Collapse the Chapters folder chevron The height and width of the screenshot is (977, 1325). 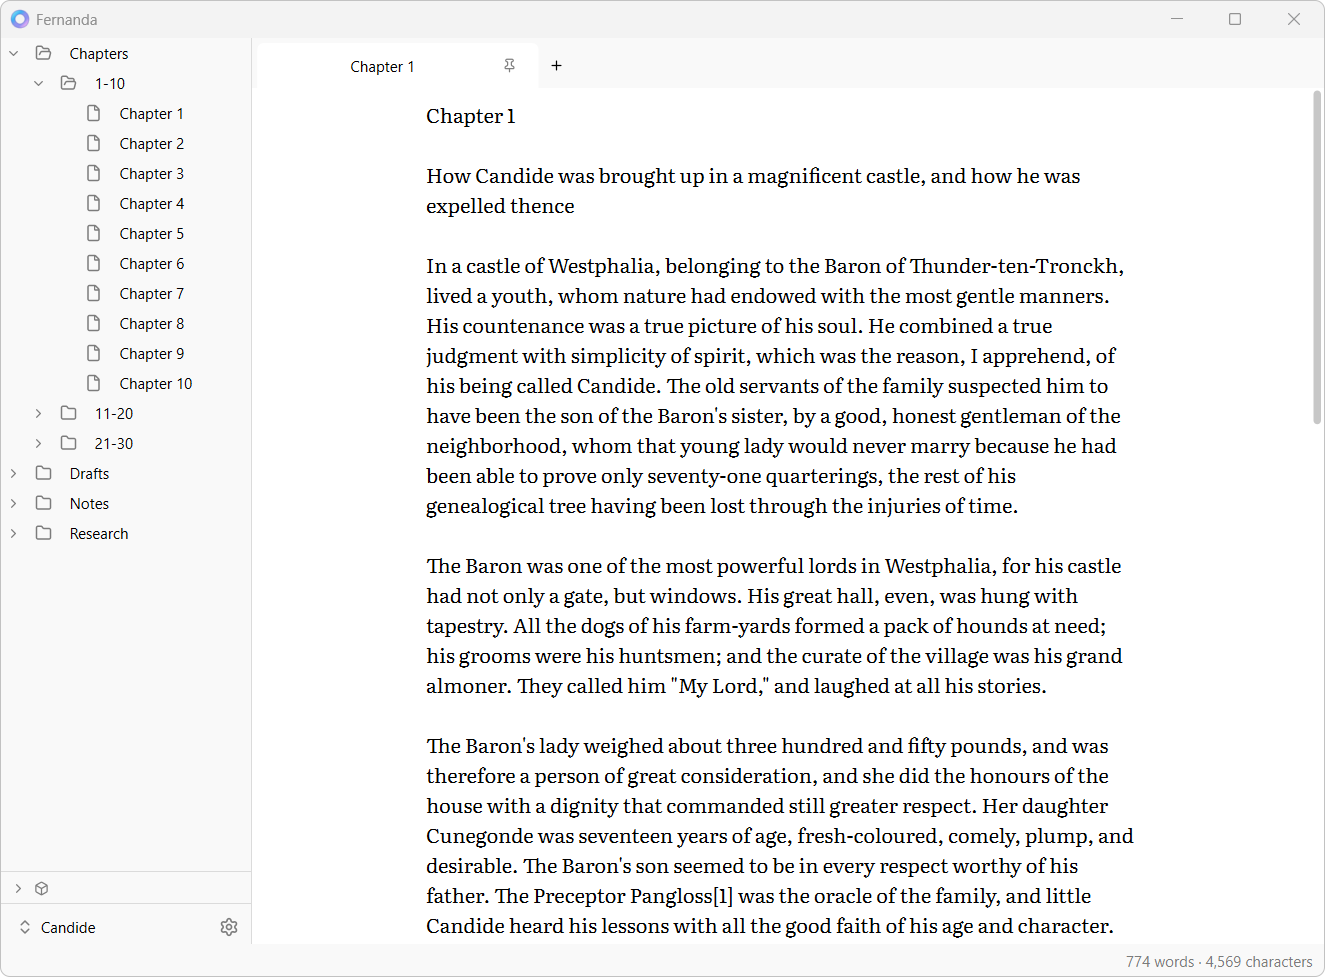point(14,53)
